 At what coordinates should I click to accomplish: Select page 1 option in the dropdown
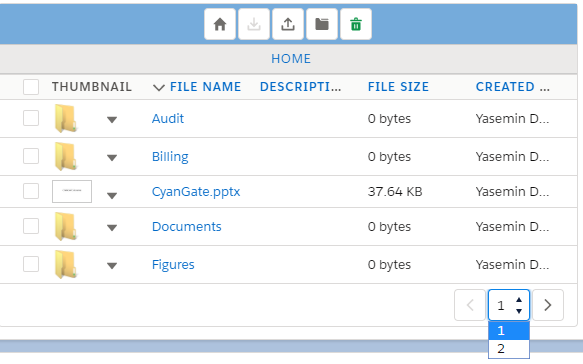[509, 331]
